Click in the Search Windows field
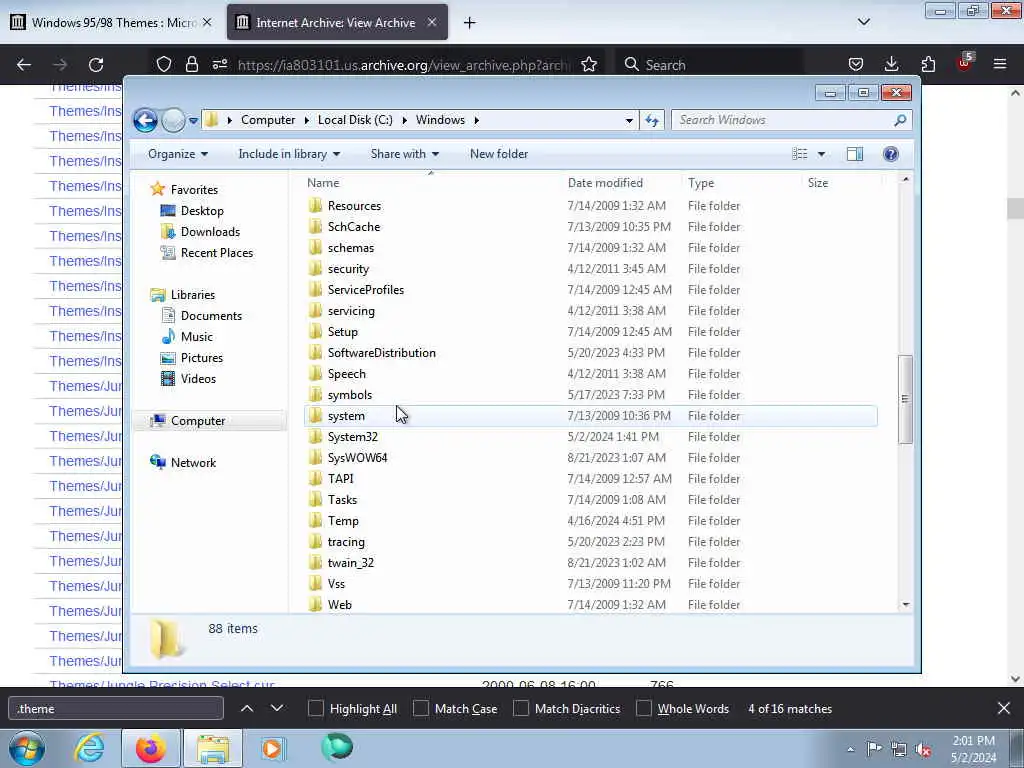1024x768 pixels. [x=782, y=120]
